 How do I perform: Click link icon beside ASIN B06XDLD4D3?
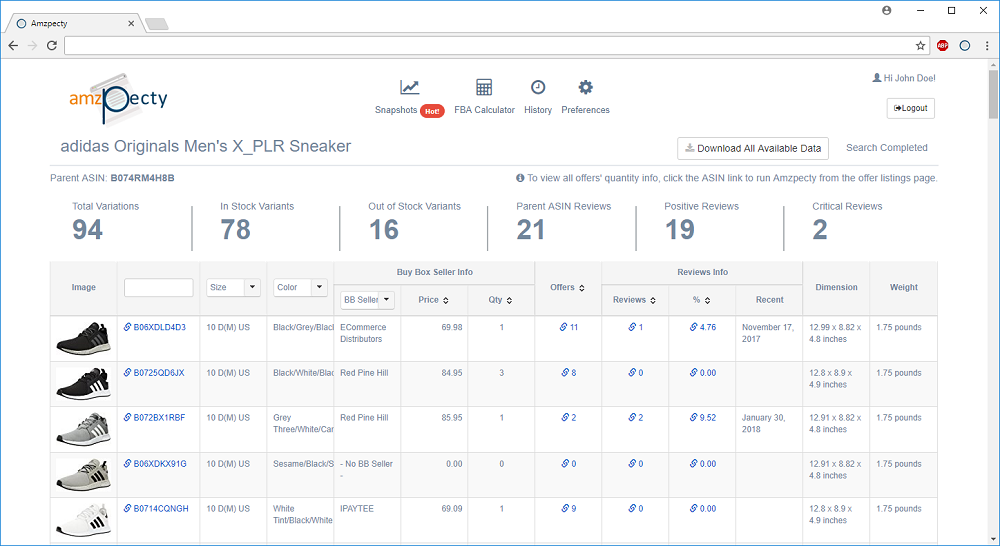pos(128,327)
